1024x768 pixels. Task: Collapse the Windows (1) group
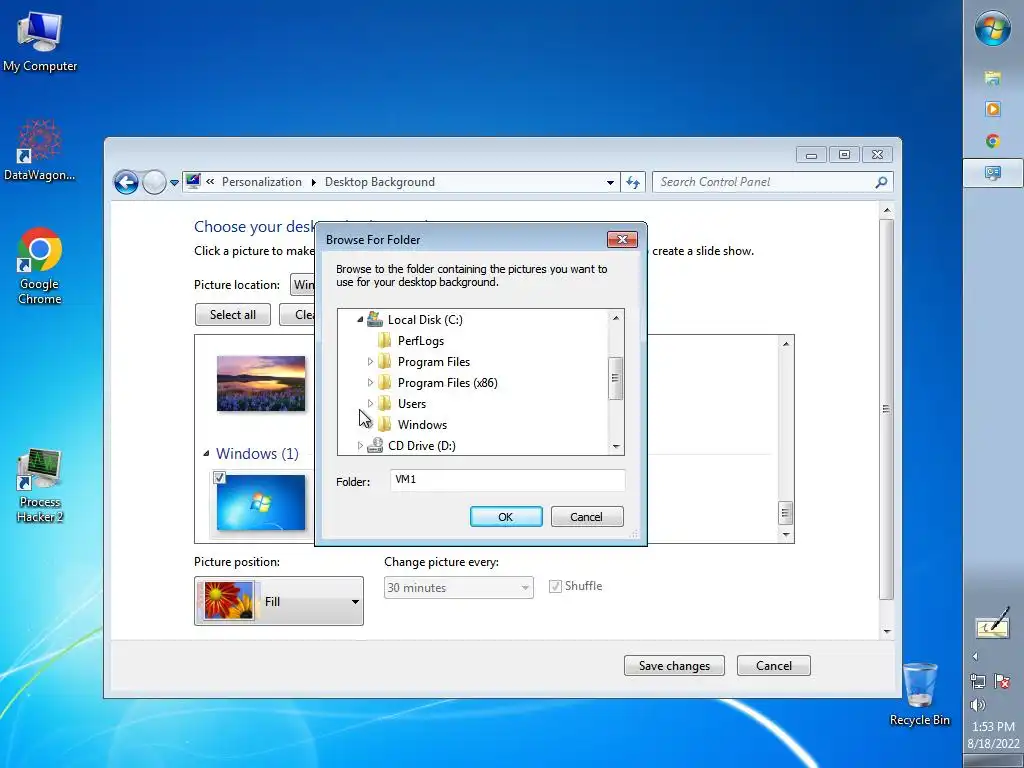206,453
